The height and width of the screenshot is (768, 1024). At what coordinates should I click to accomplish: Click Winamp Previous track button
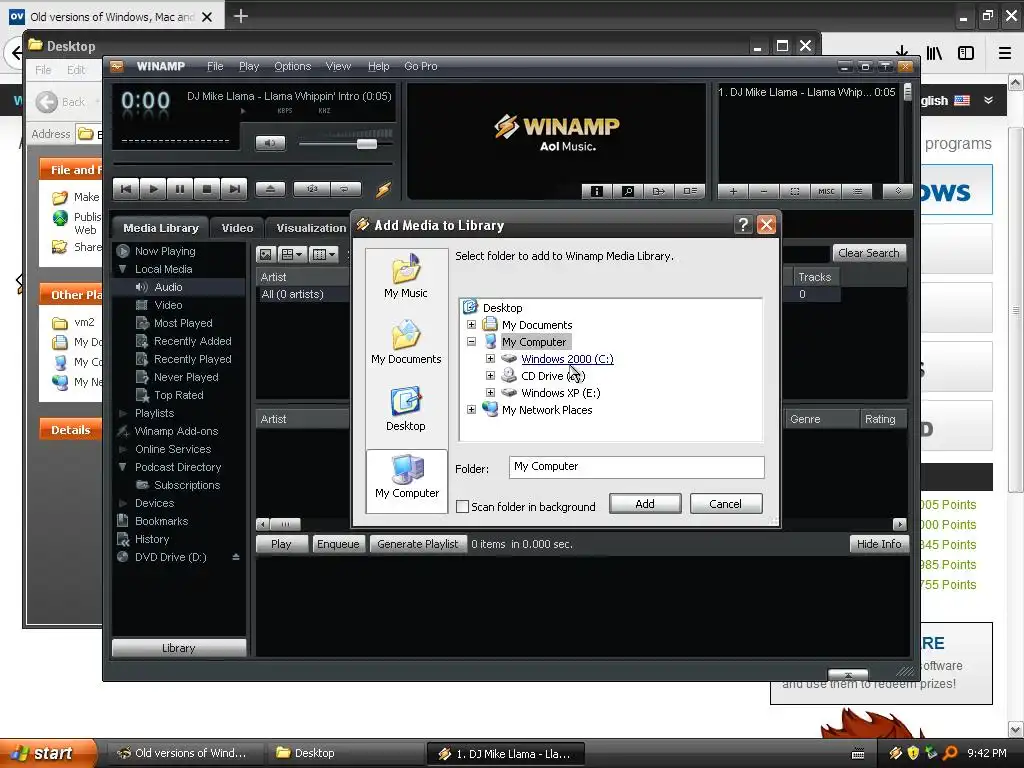click(126, 189)
